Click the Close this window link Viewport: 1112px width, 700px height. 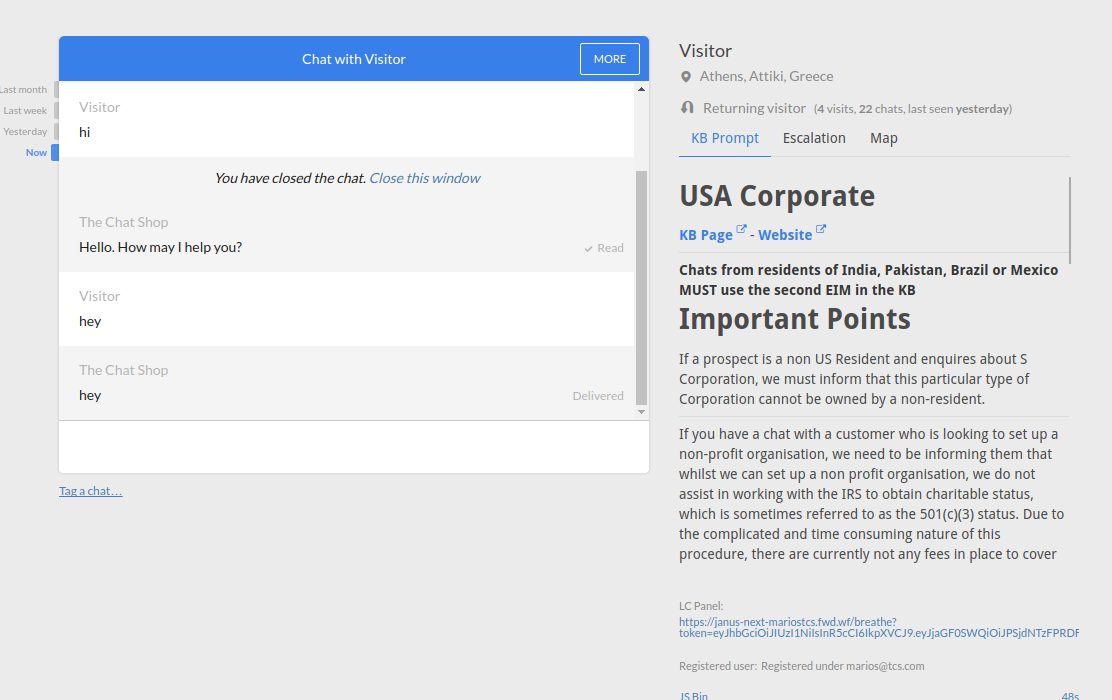pyautogui.click(x=424, y=178)
